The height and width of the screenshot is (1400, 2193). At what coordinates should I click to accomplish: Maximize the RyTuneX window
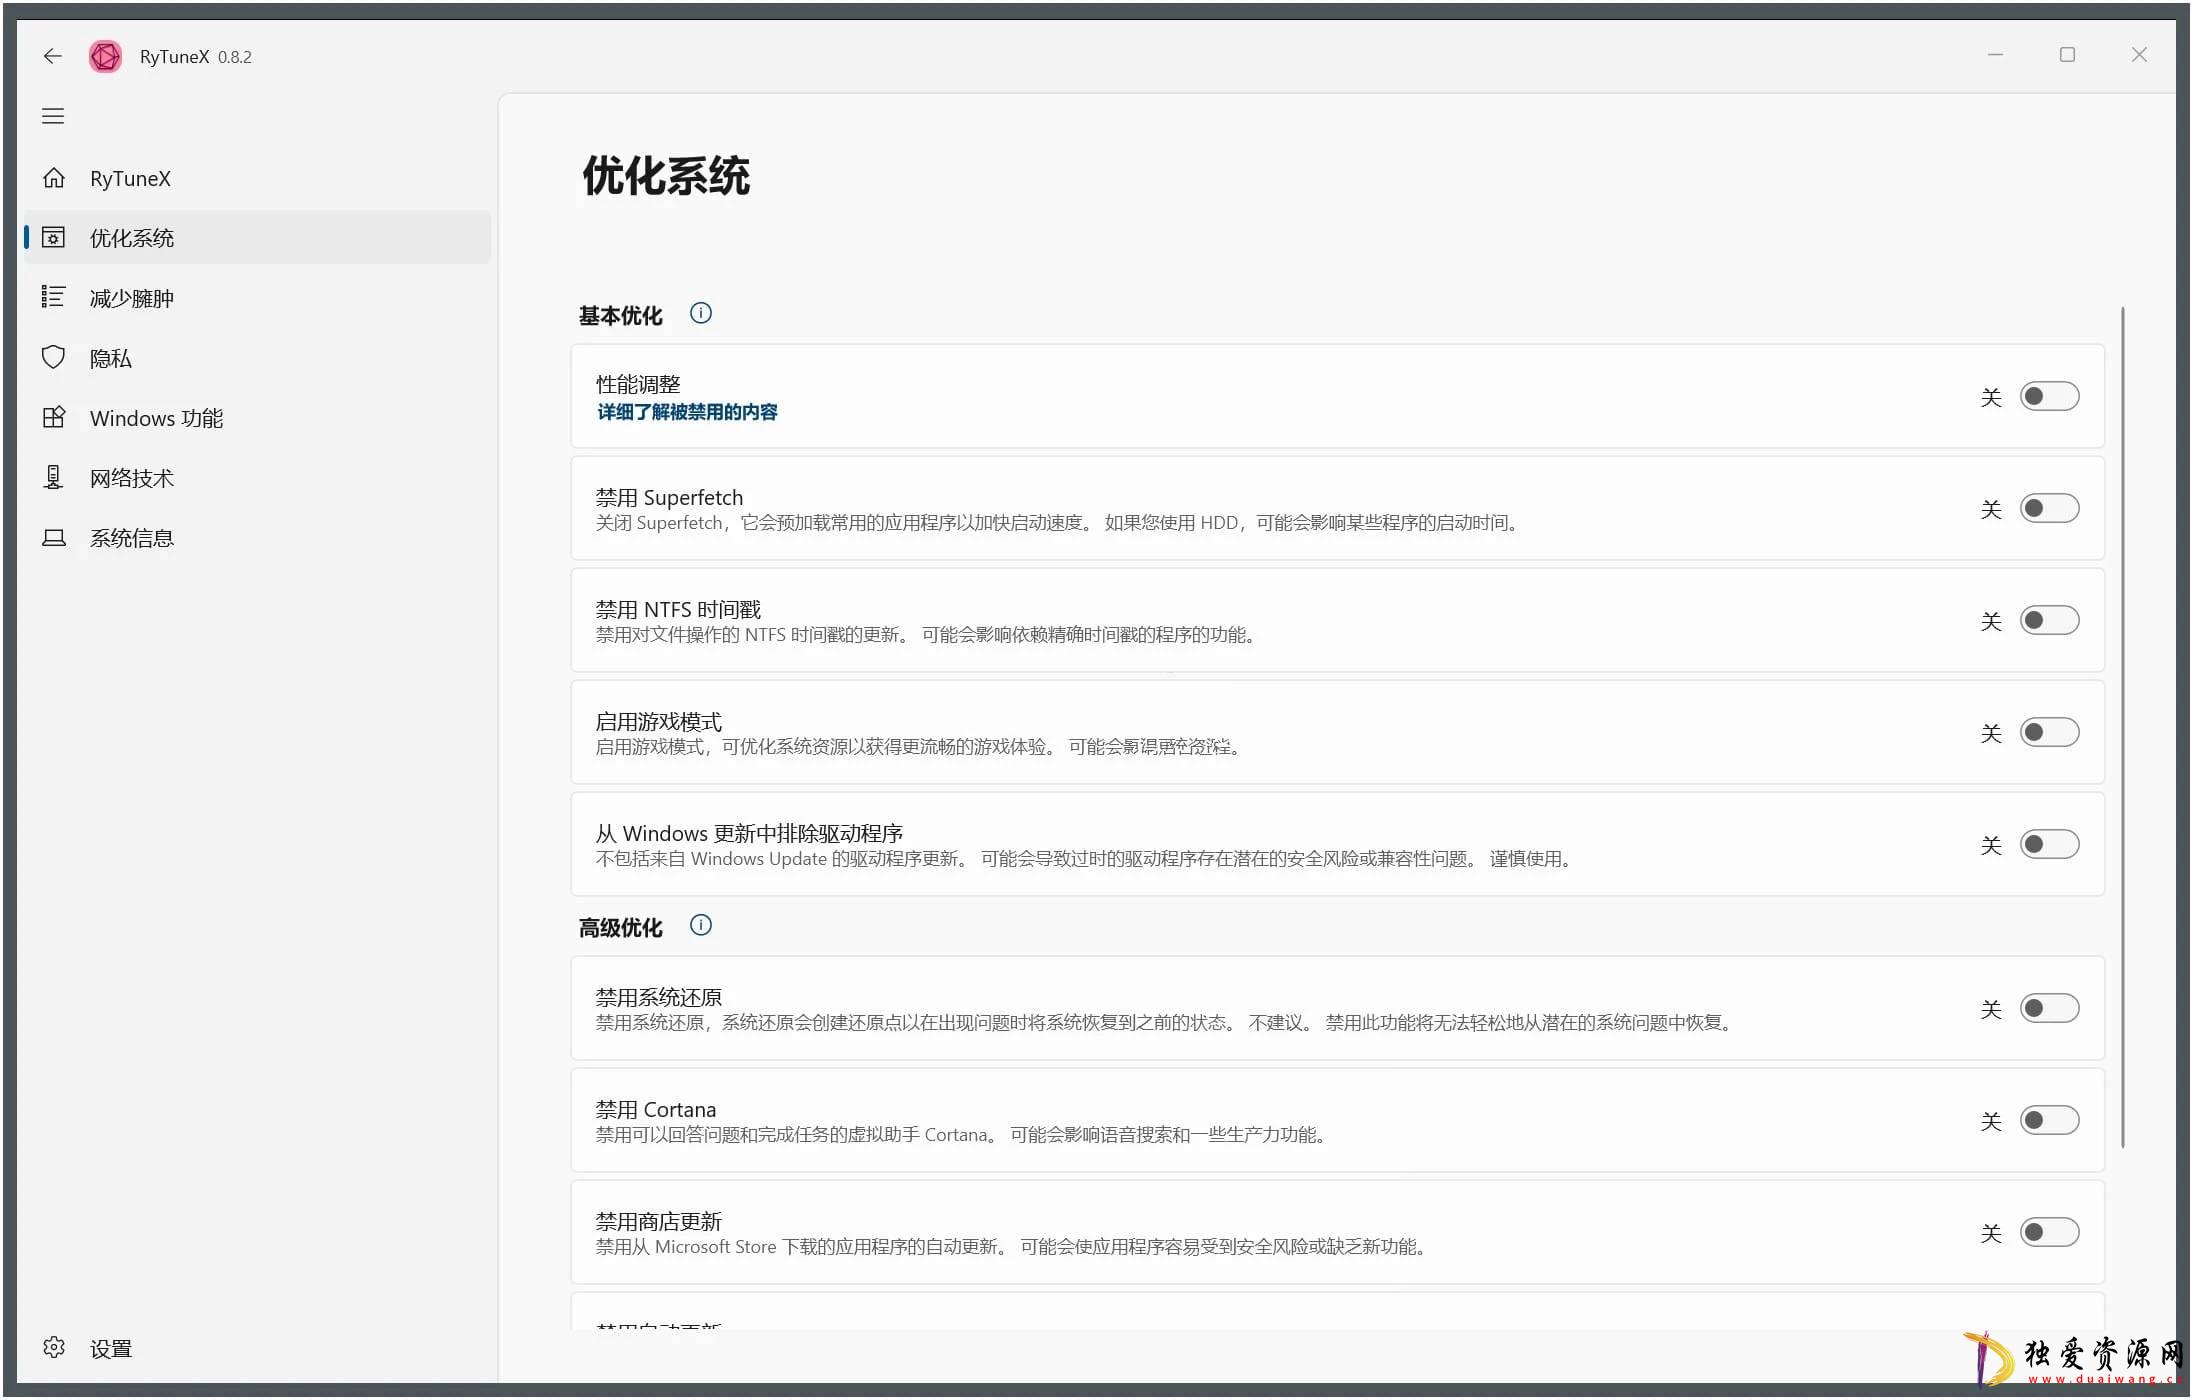point(2067,55)
